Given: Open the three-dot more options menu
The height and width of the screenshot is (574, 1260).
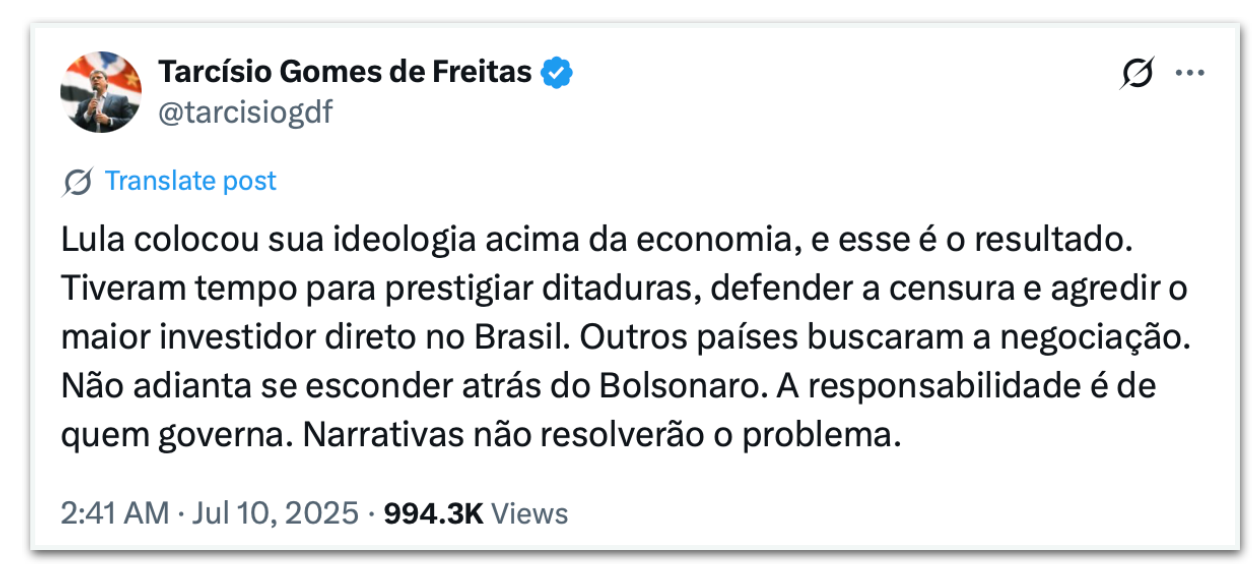Looking at the screenshot, I should [x=1190, y=73].
